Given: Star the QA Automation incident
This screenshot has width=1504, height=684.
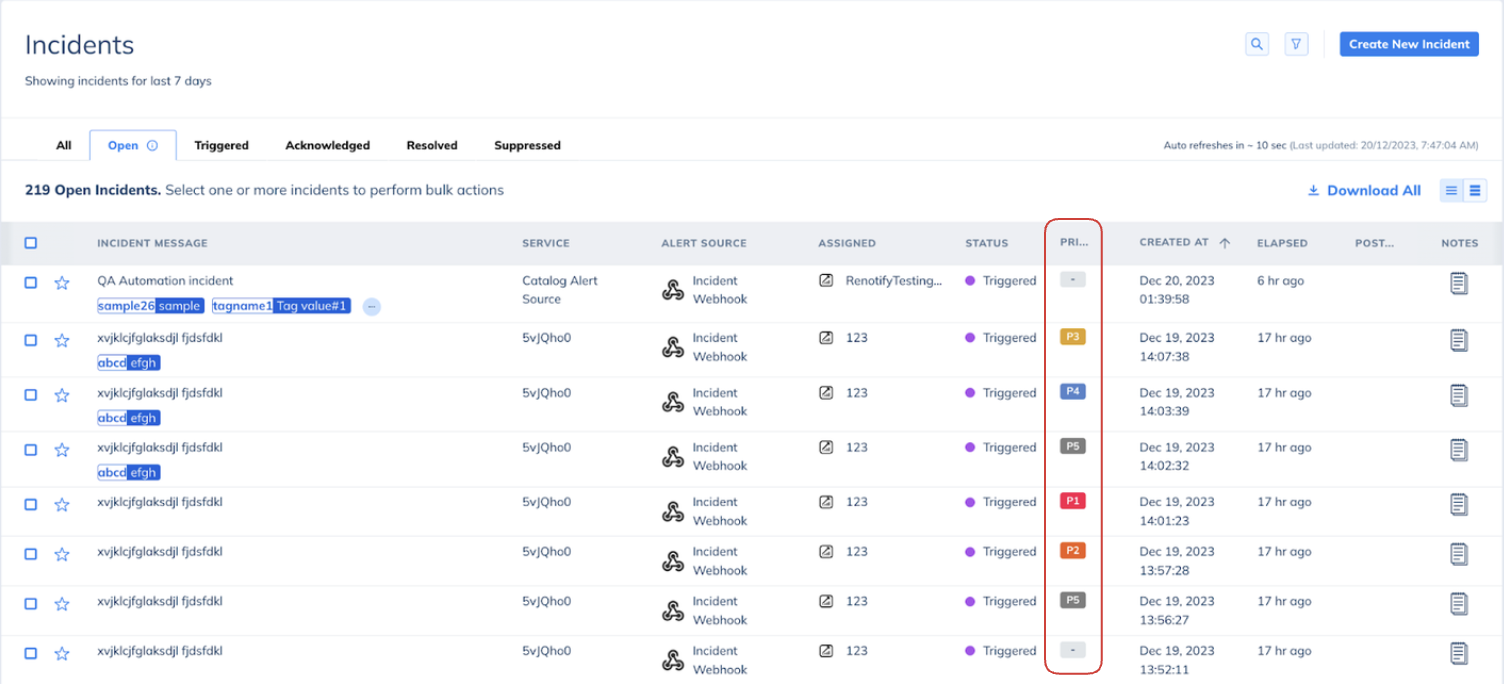Looking at the screenshot, I should (62, 284).
